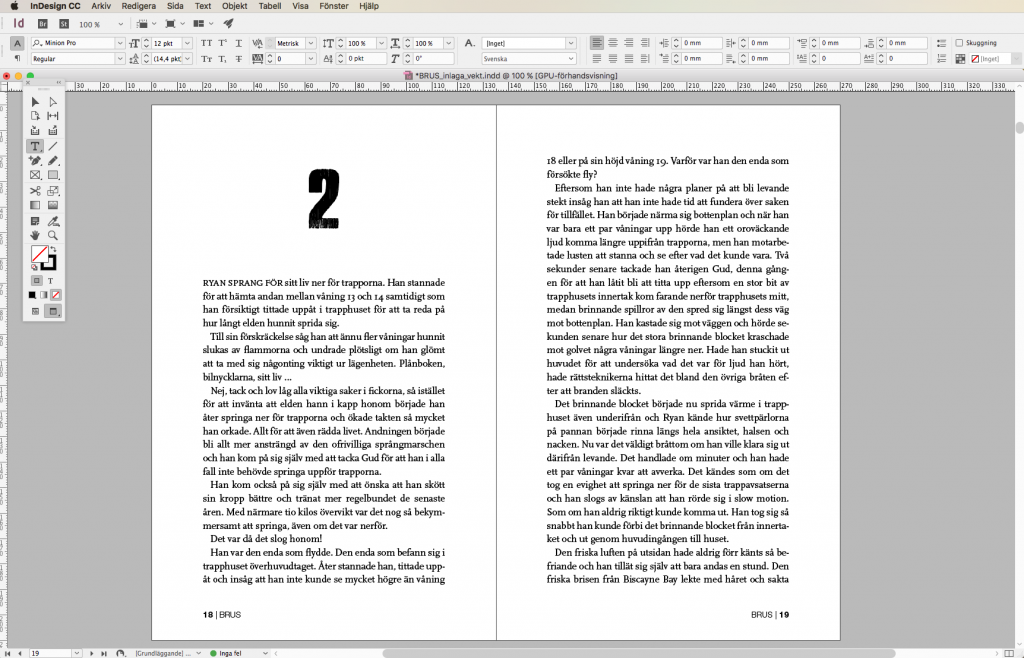Image resolution: width=1024 pixels, height=658 pixels.
Task: Select the Pen tool
Action: [x=35, y=161]
